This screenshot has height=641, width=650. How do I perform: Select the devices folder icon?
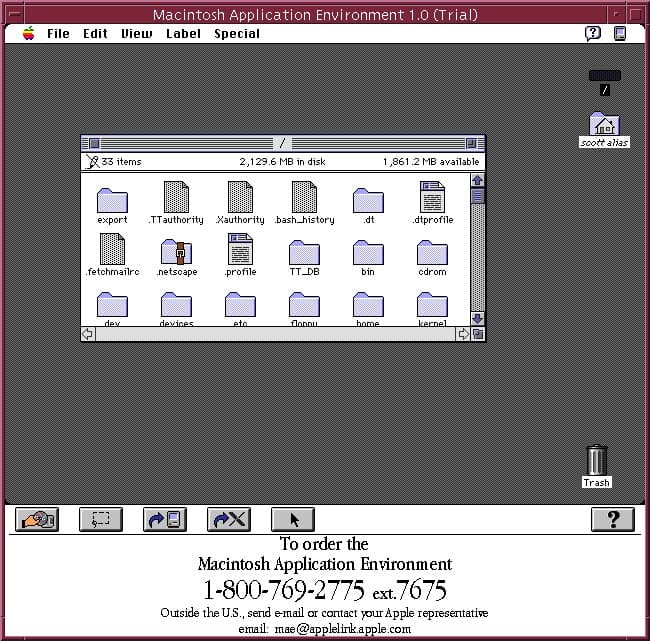tap(176, 305)
